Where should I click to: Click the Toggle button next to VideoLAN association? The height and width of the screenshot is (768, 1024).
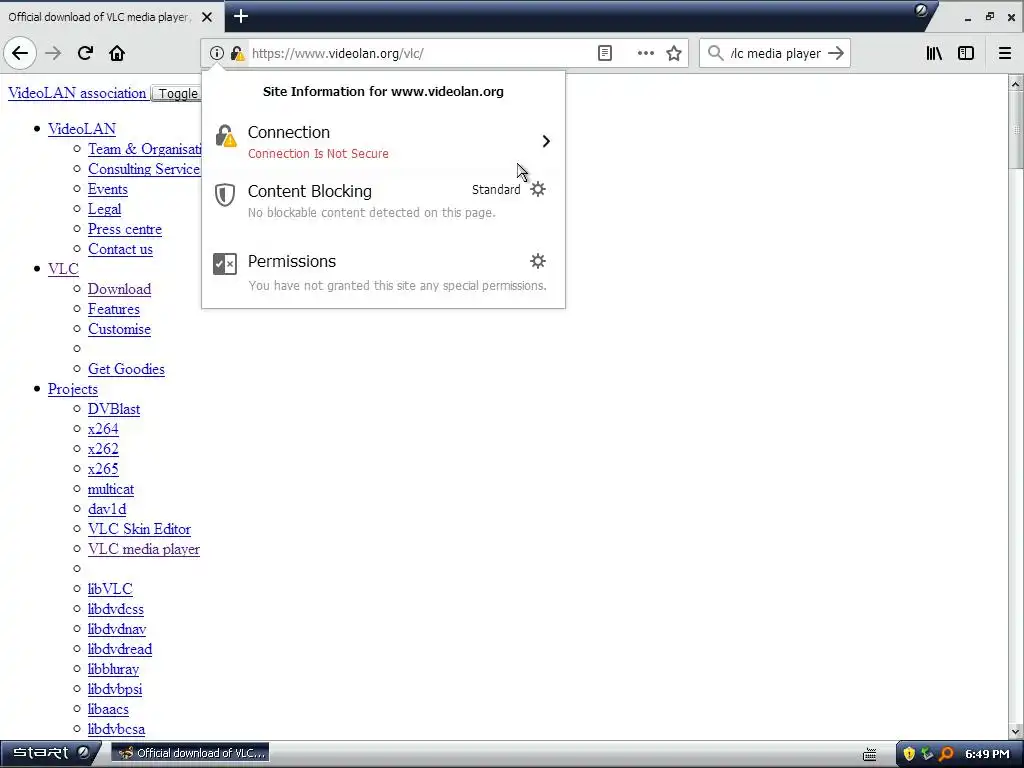(x=177, y=93)
